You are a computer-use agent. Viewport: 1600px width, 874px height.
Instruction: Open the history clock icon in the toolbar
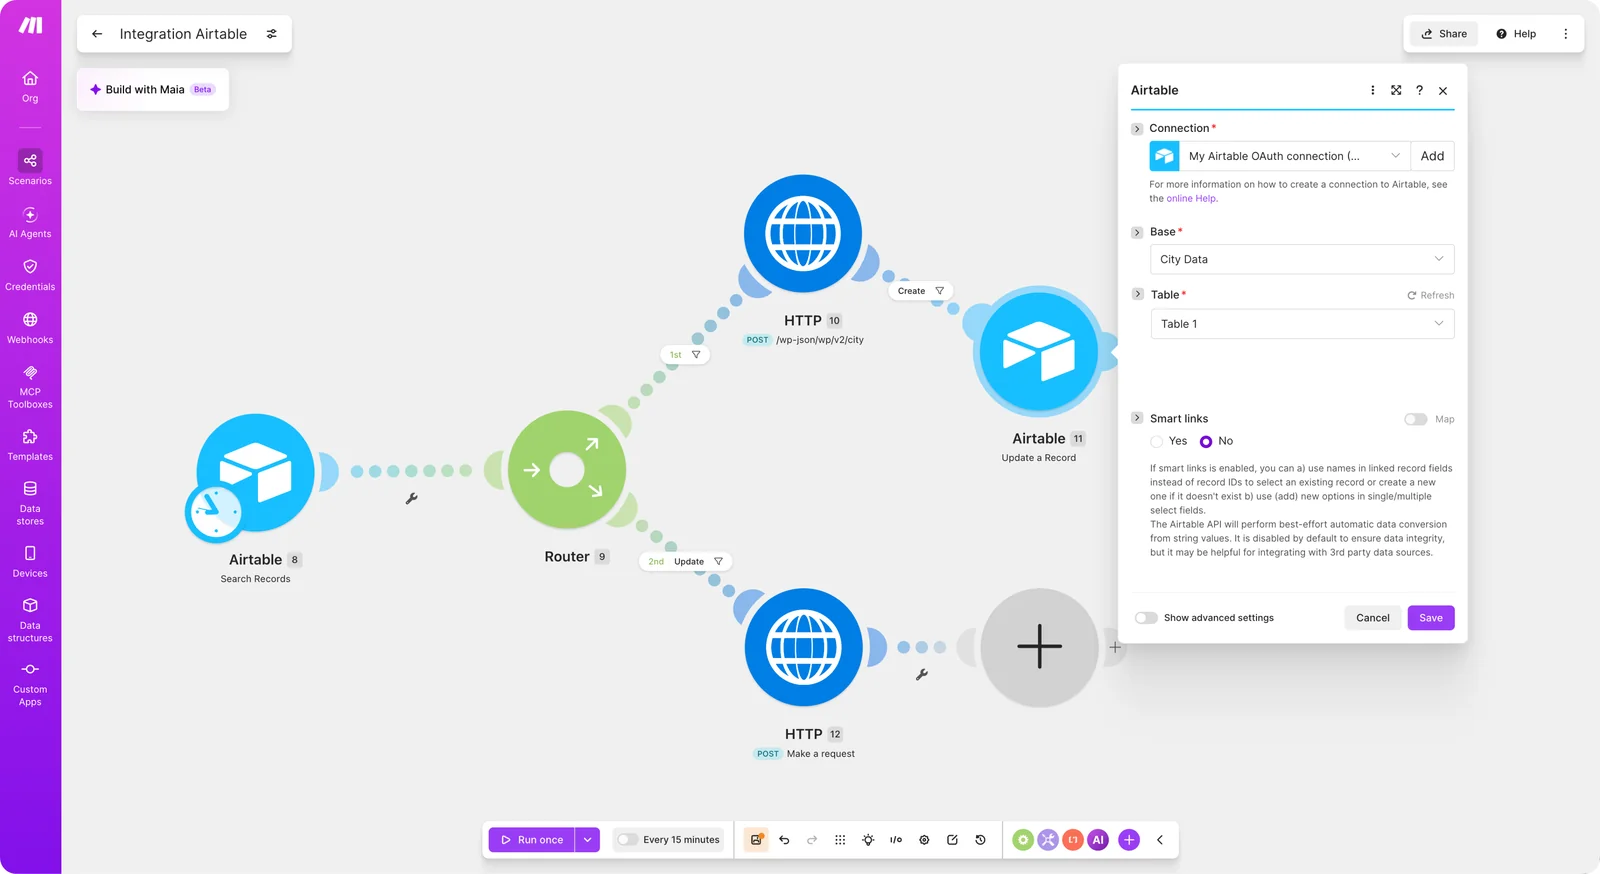[x=980, y=840]
